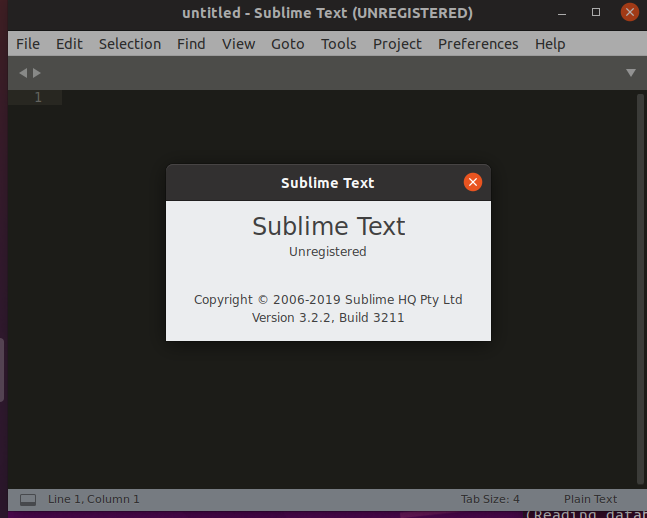Open the Selection menu
Viewport: 647px width, 518px height.
(130, 44)
